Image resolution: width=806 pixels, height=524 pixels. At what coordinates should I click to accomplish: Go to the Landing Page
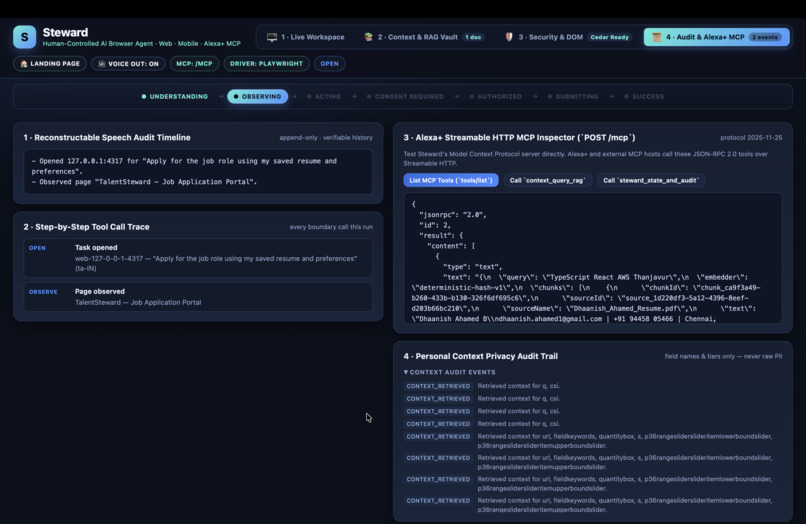pos(50,64)
